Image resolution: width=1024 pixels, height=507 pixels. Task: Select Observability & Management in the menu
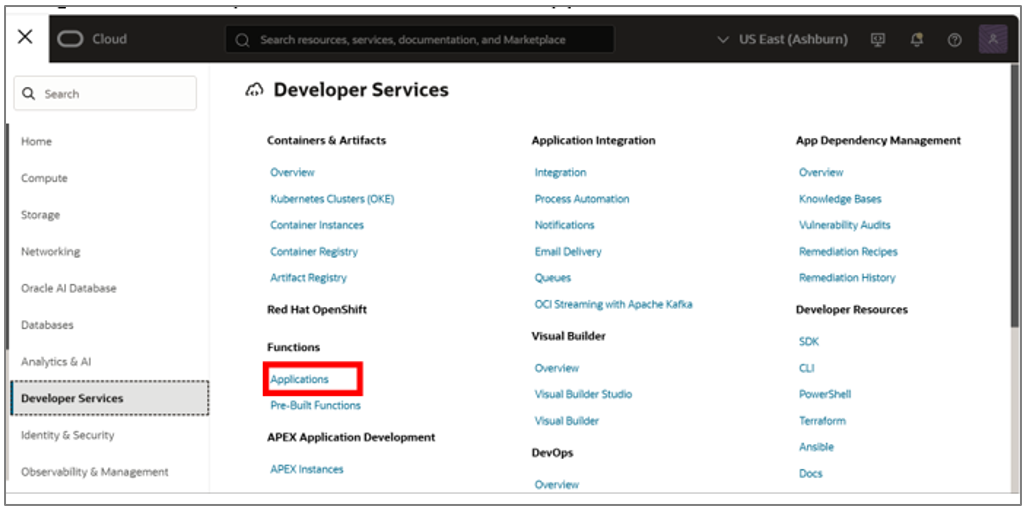[x=95, y=472]
